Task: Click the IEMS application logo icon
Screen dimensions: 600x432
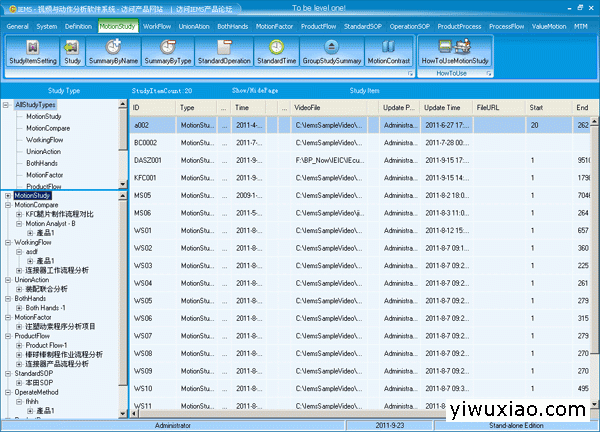Action: coord(12,9)
